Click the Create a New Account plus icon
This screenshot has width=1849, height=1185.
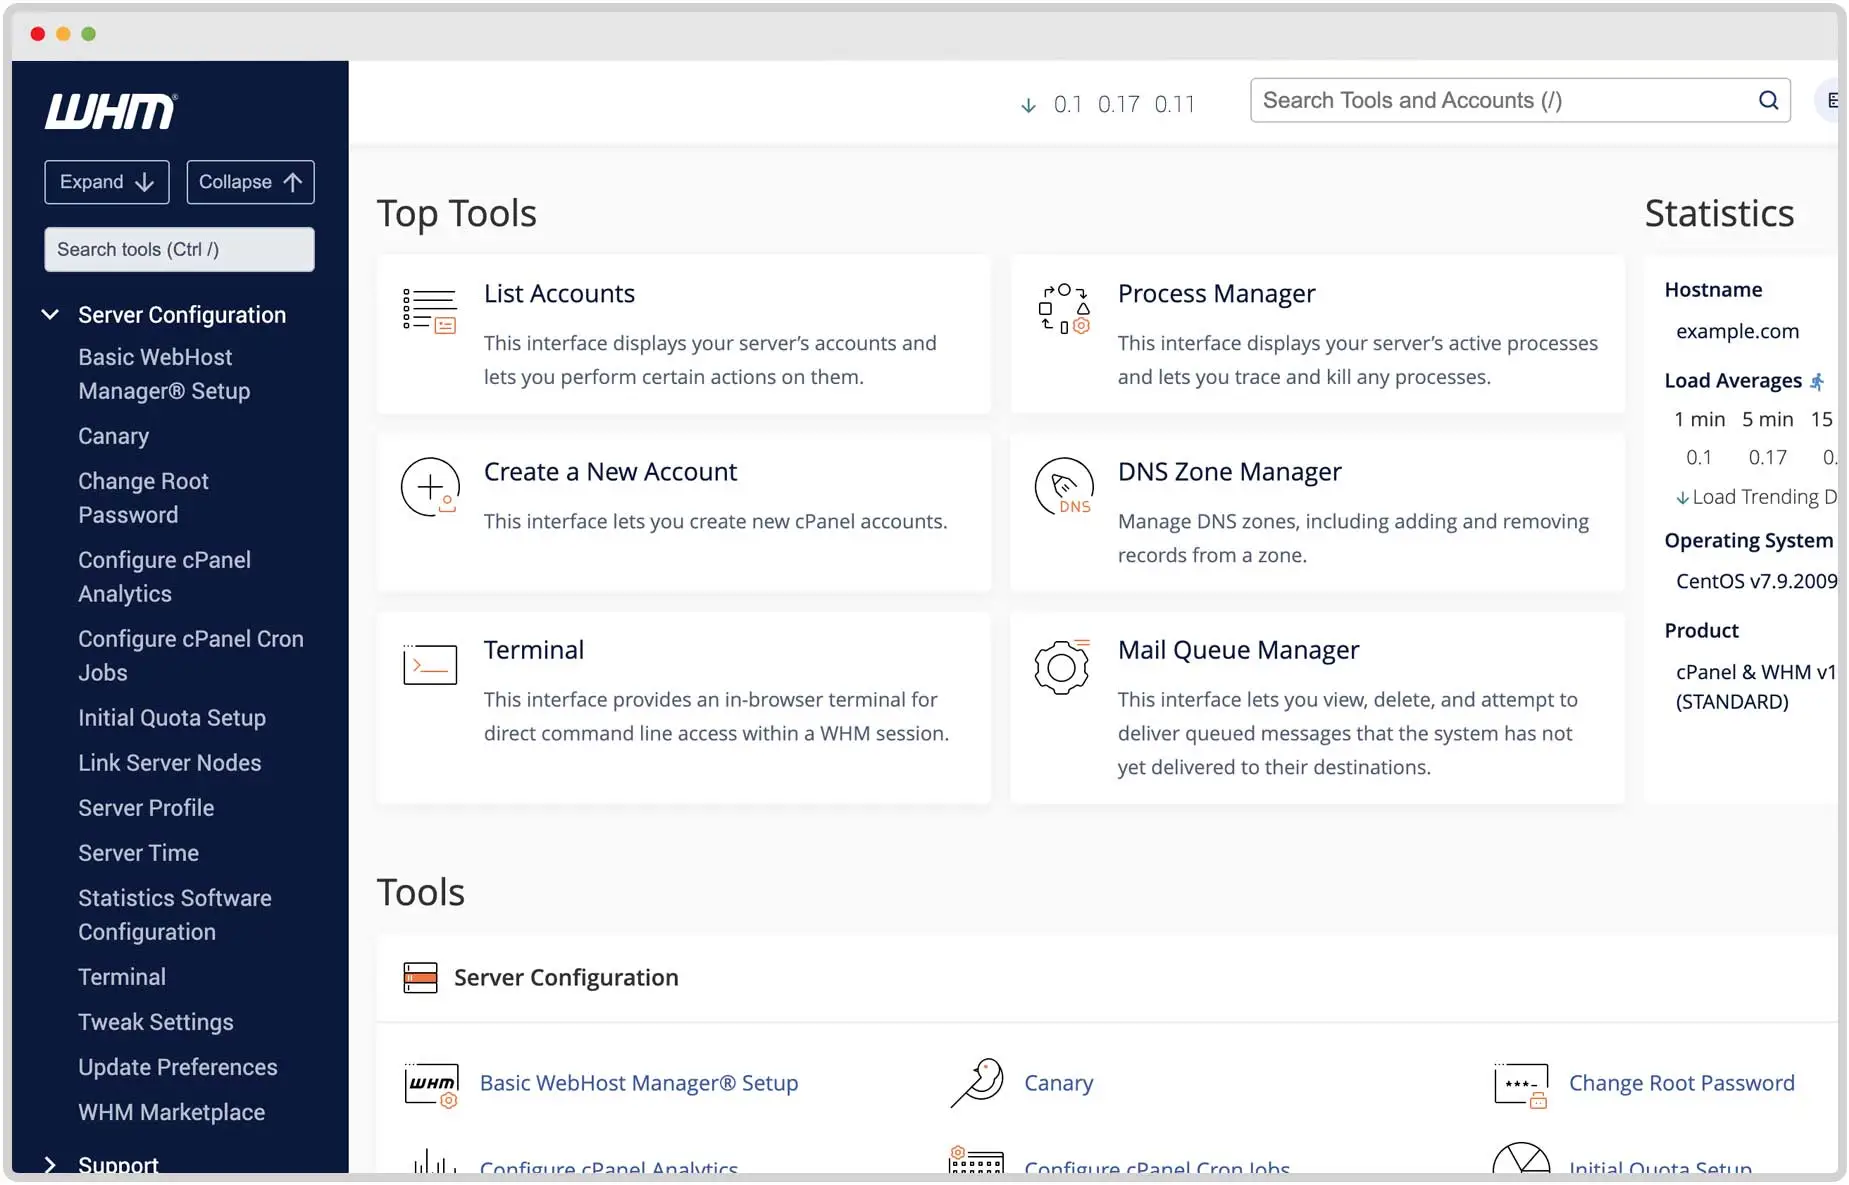[429, 487]
